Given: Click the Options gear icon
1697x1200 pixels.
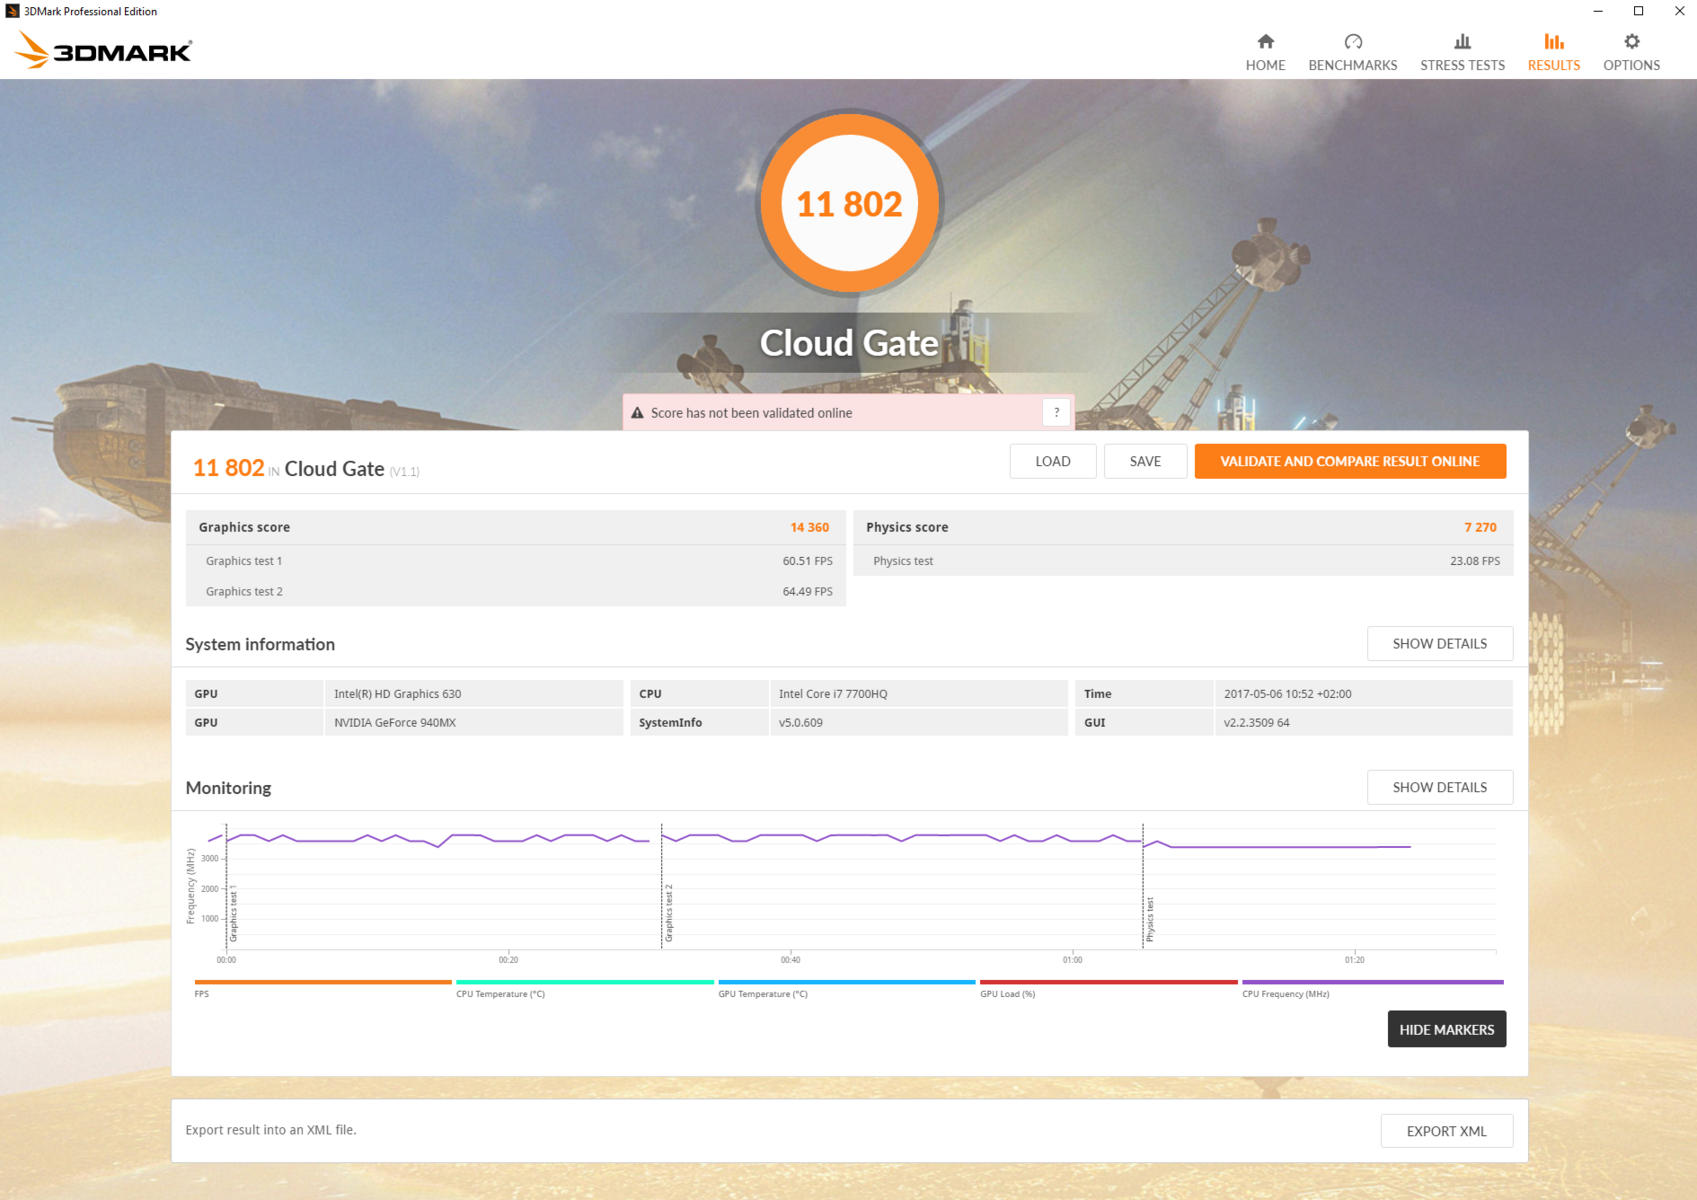Looking at the screenshot, I should 1632,41.
